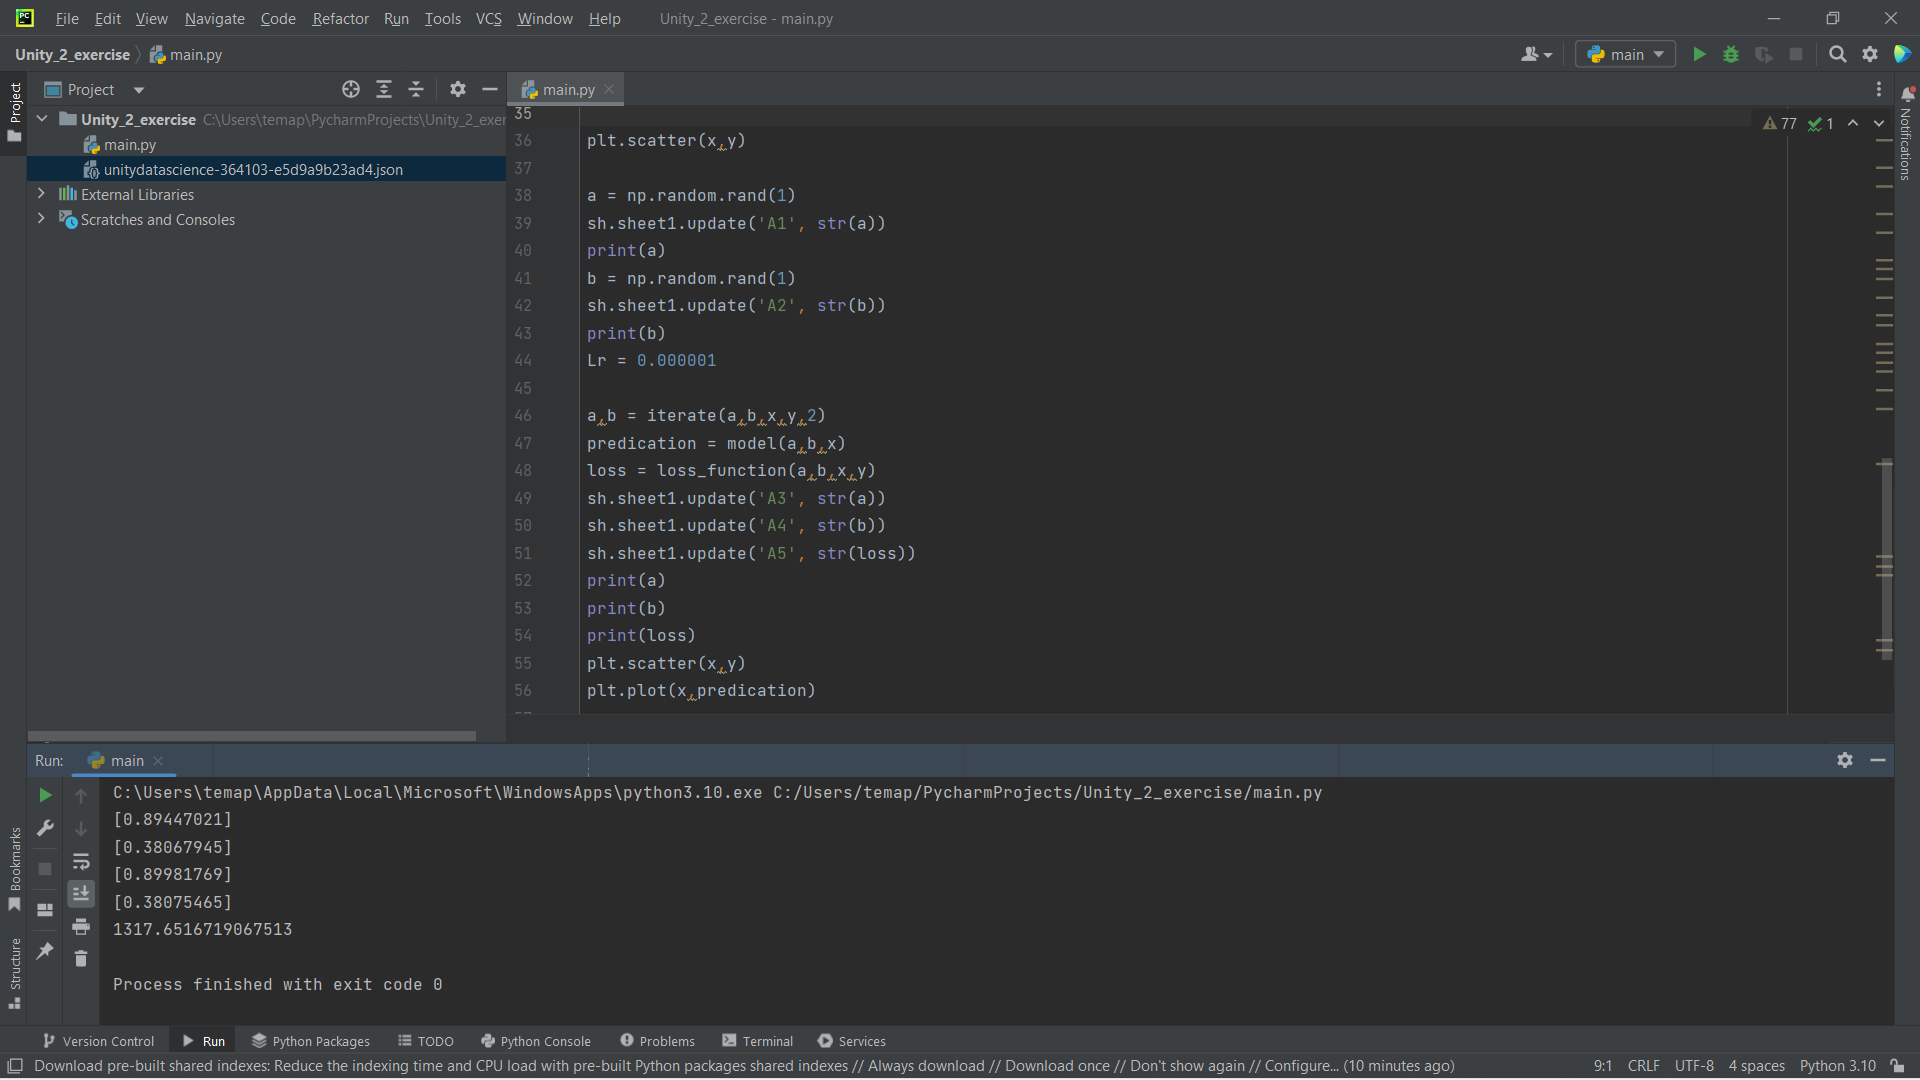Screen dimensions: 1920x1080
Task: Expand Scratches and Consoles node
Action: tap(42, 219)
